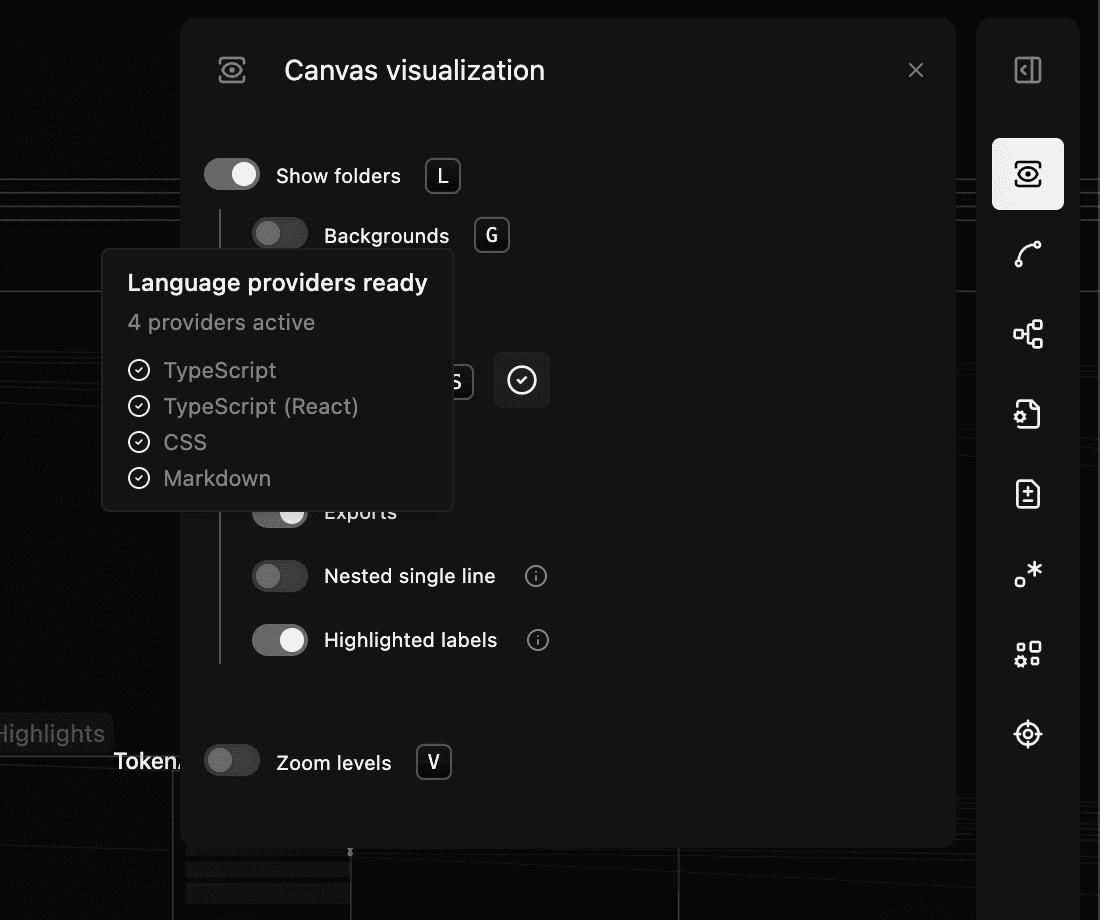Disable Highlighted labels
Viewport: 1100px width, 920px height.
click(x=279, y=640)
